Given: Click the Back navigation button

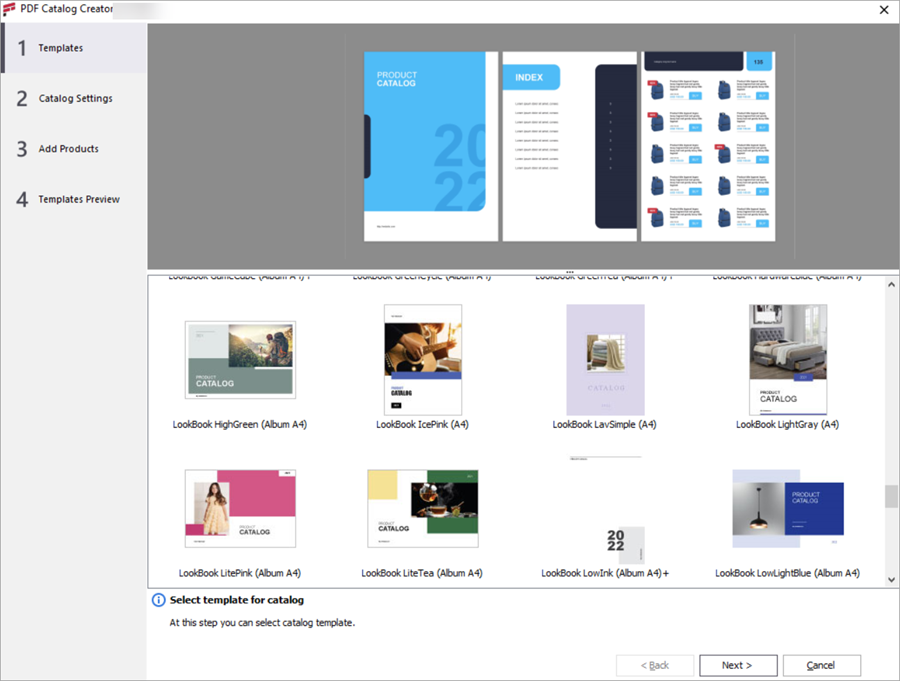Looking at the screenshot, I should coord(655,665).
